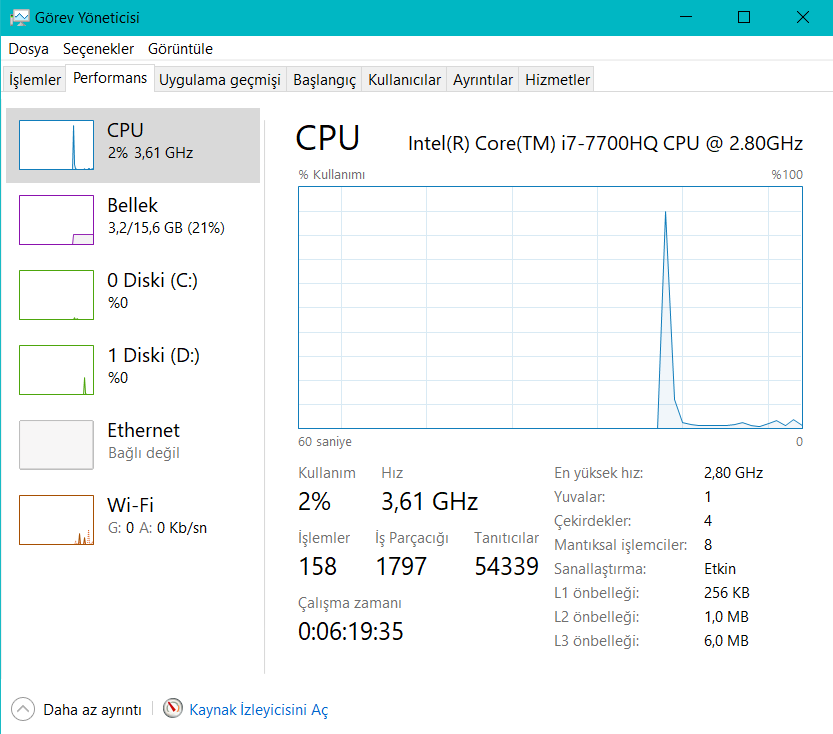Click the % Kullanımı graph label

tap(332, 175)
